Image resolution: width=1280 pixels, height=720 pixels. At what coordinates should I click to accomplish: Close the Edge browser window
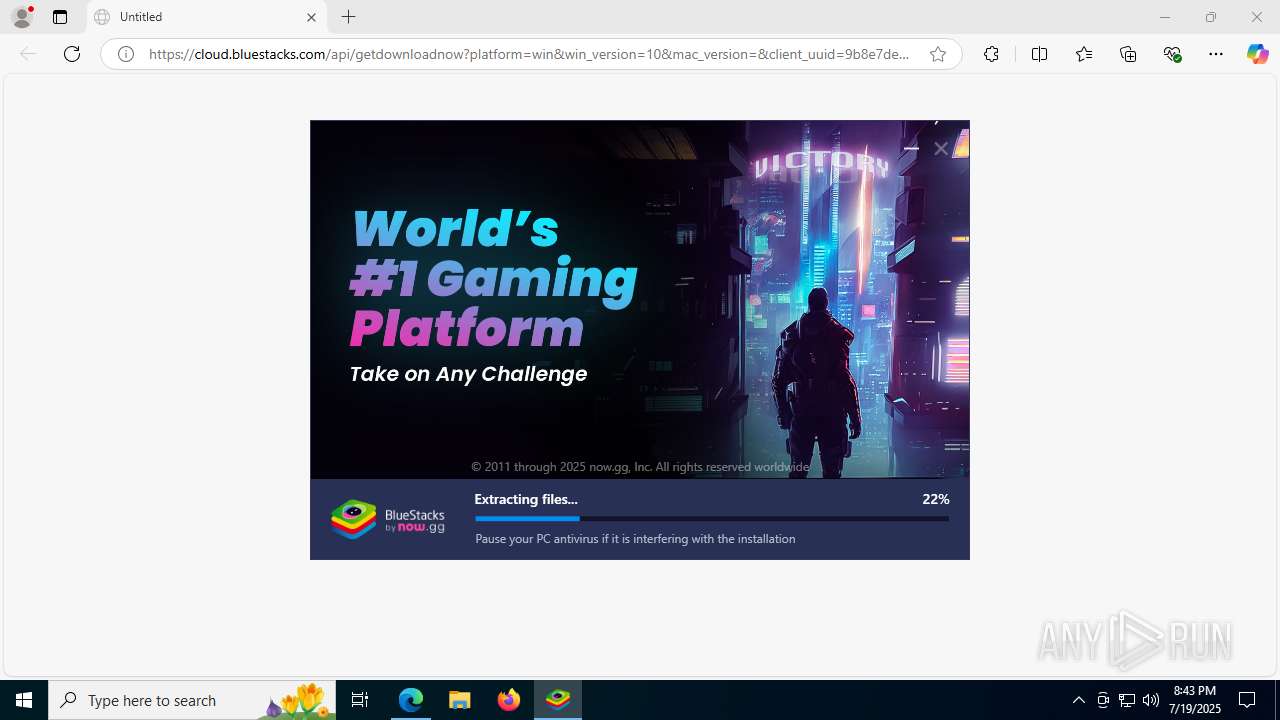click(1257, 17)
